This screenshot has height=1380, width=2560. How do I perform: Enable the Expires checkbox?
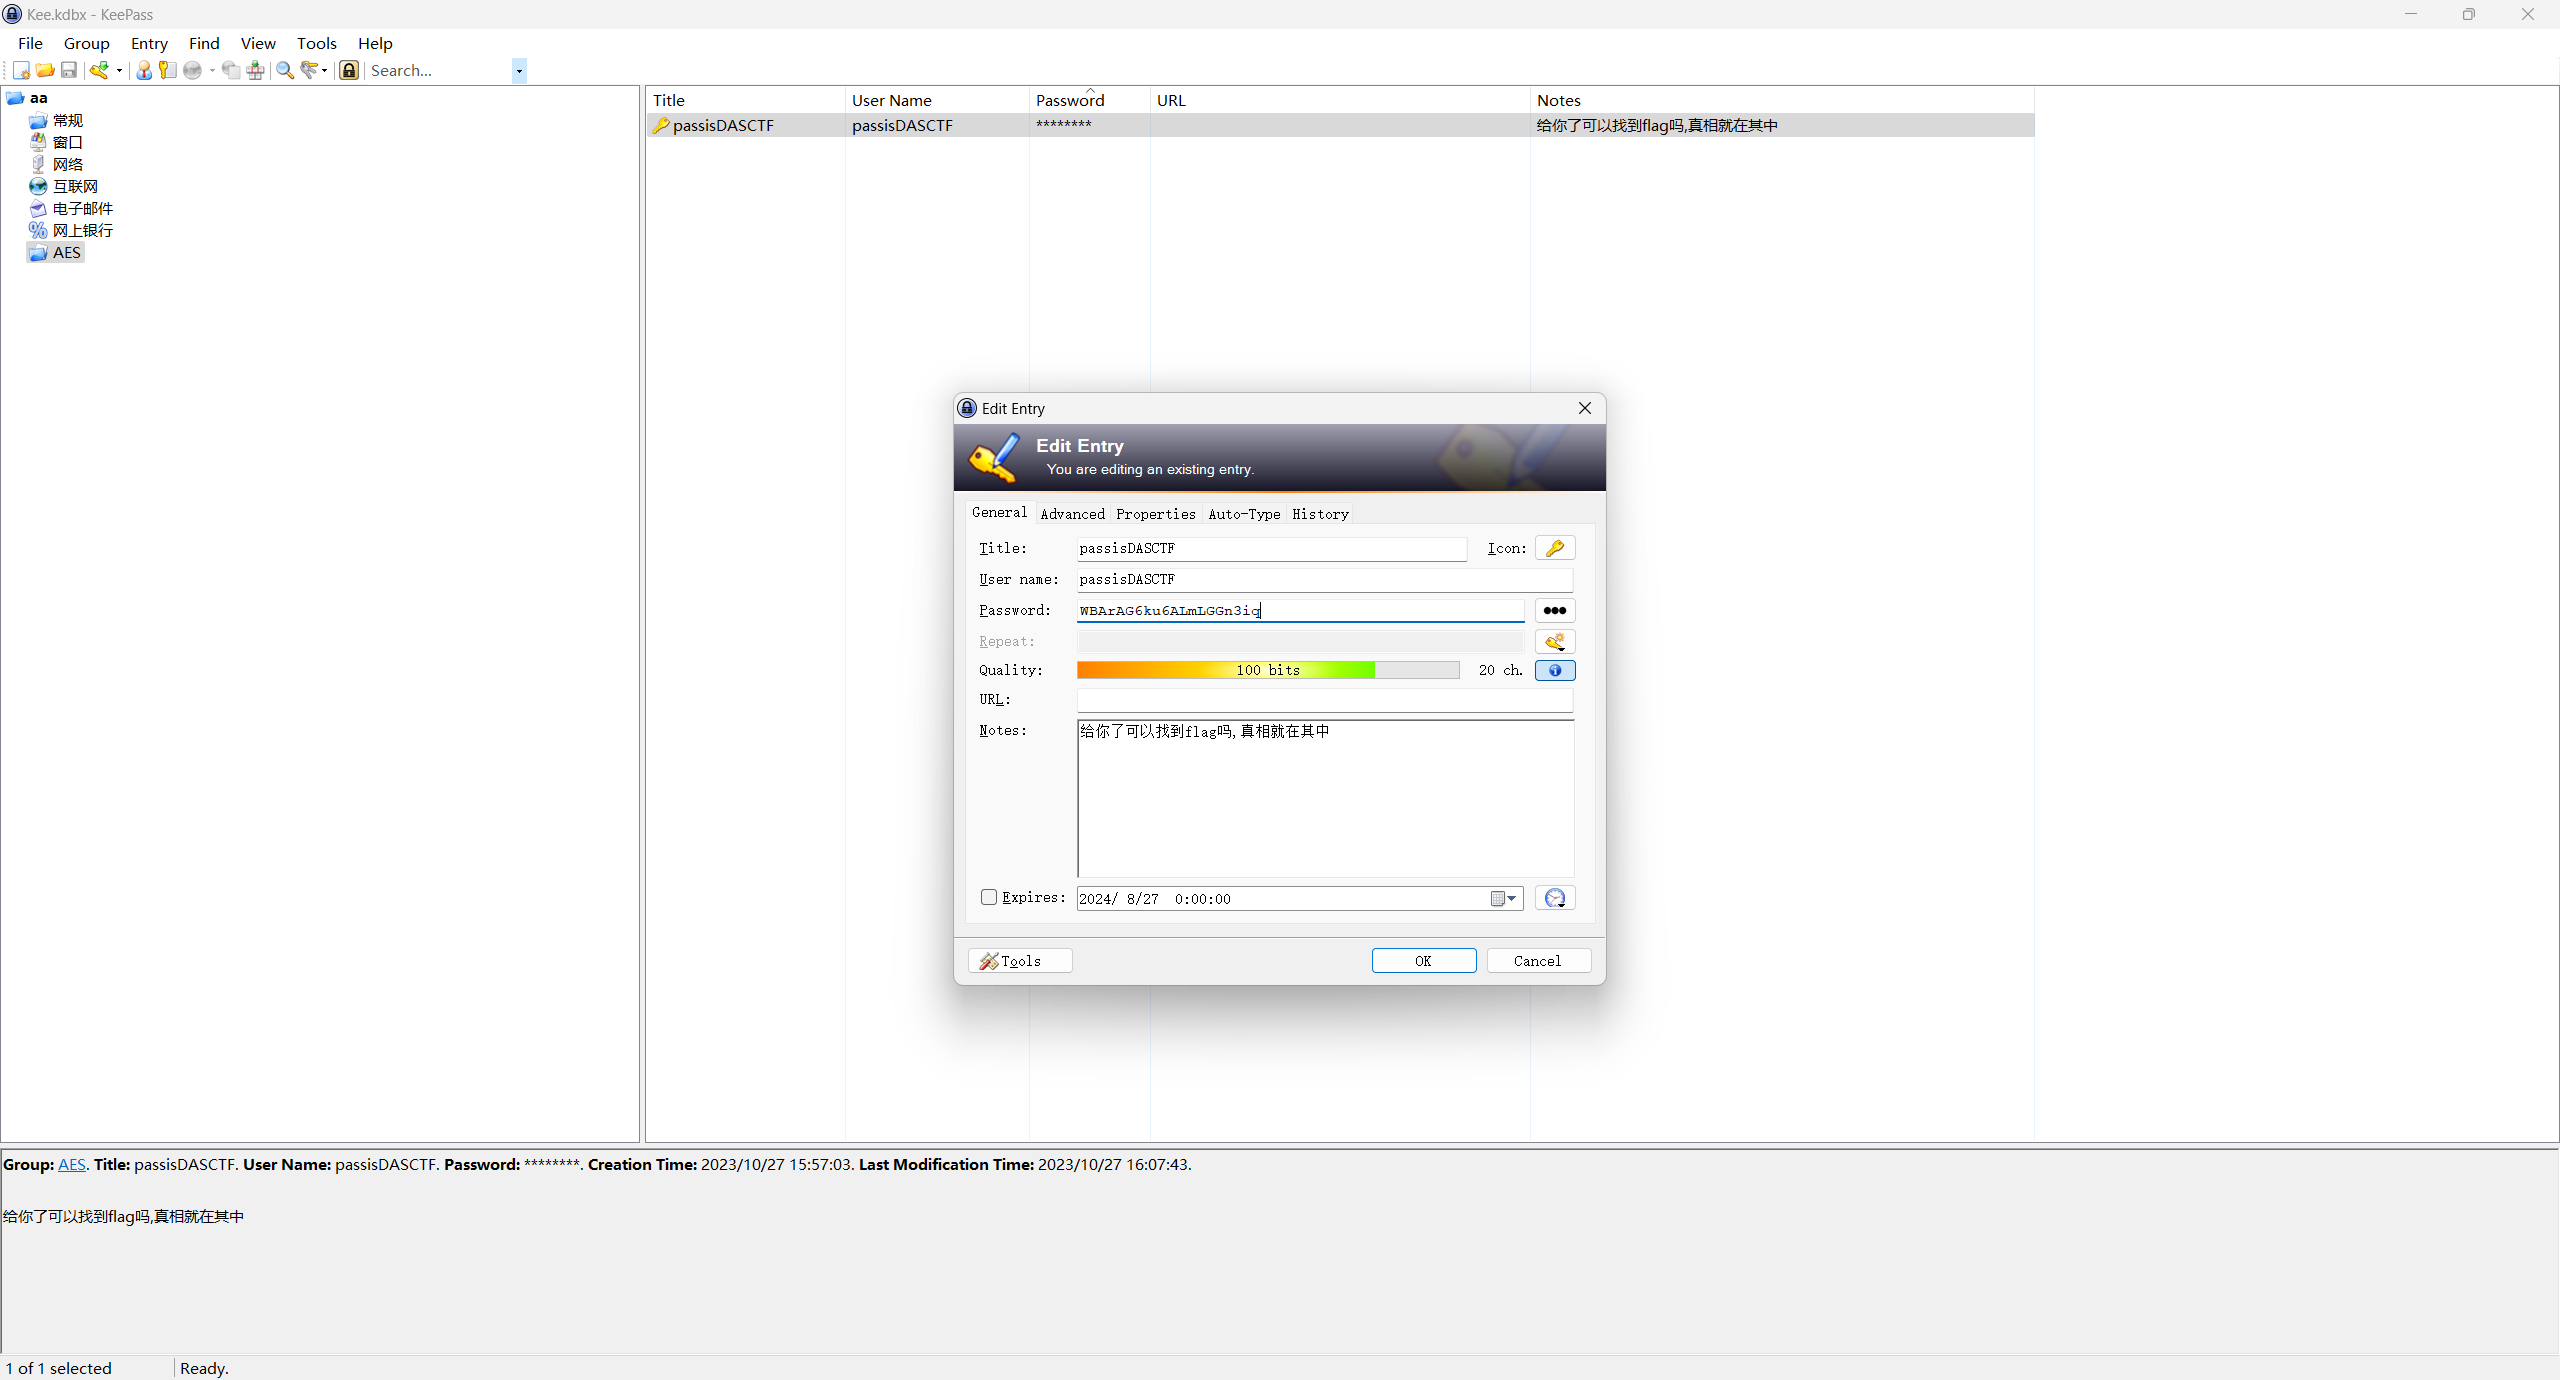[x=989, y=897]
